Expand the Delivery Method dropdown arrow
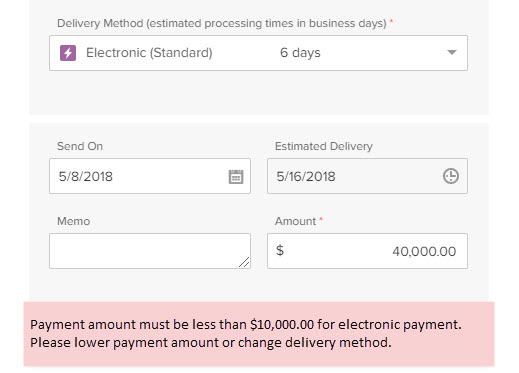This screenshot has height=373, width=519. click(452, 52)
